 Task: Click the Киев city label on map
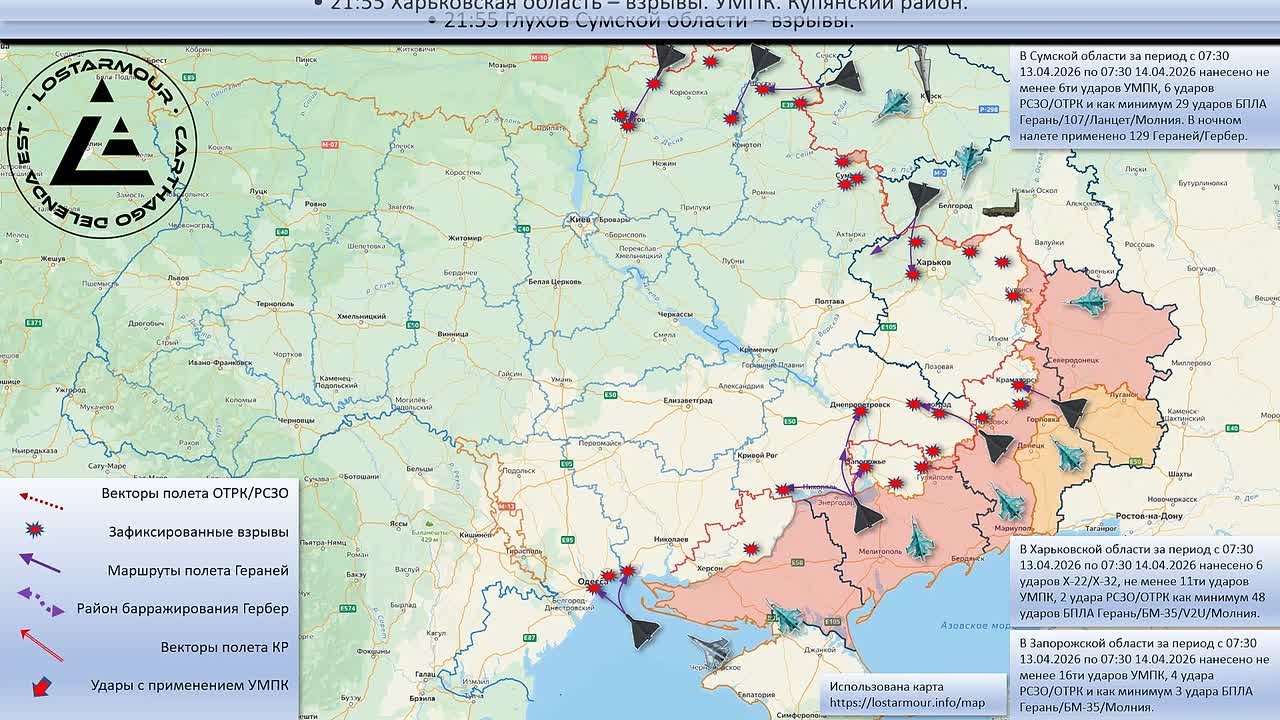click(x=578, y=218)
